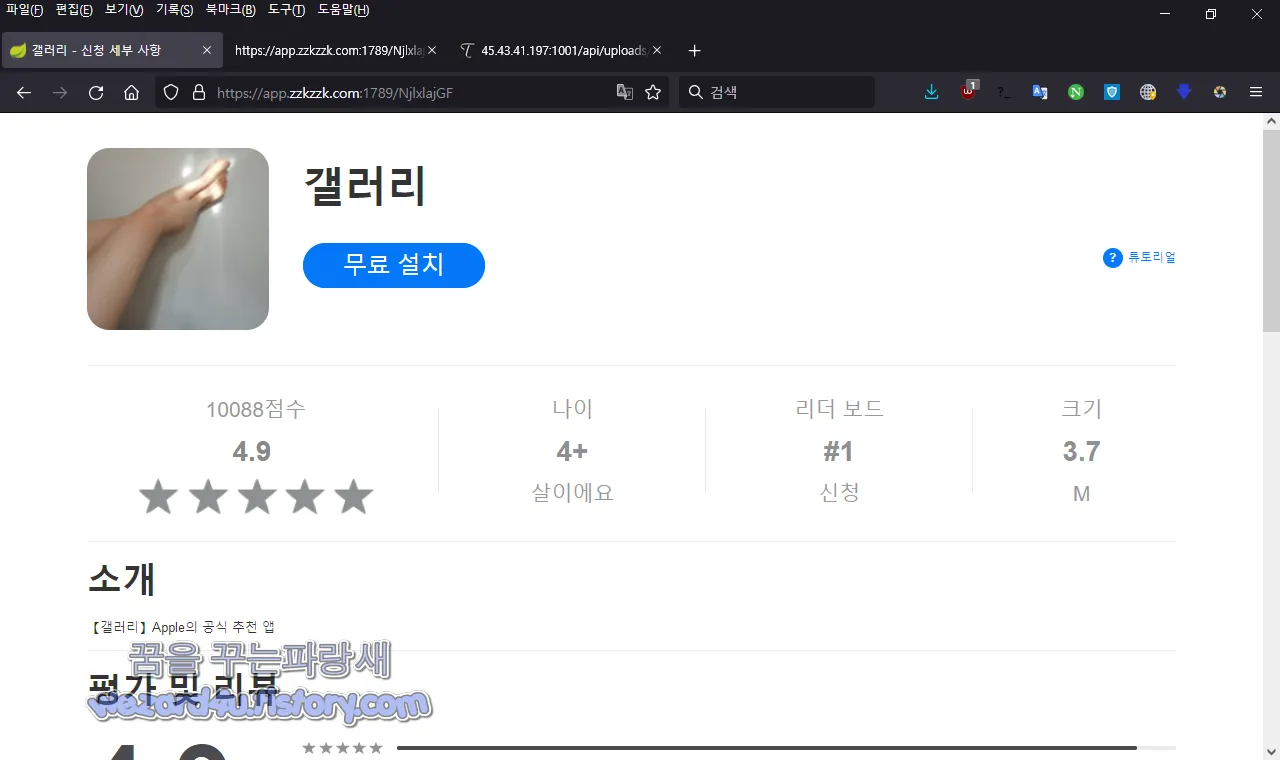Open a new tab with plus
The width and height of the screenshot is (1280, 760).
[x=695, y=50]
